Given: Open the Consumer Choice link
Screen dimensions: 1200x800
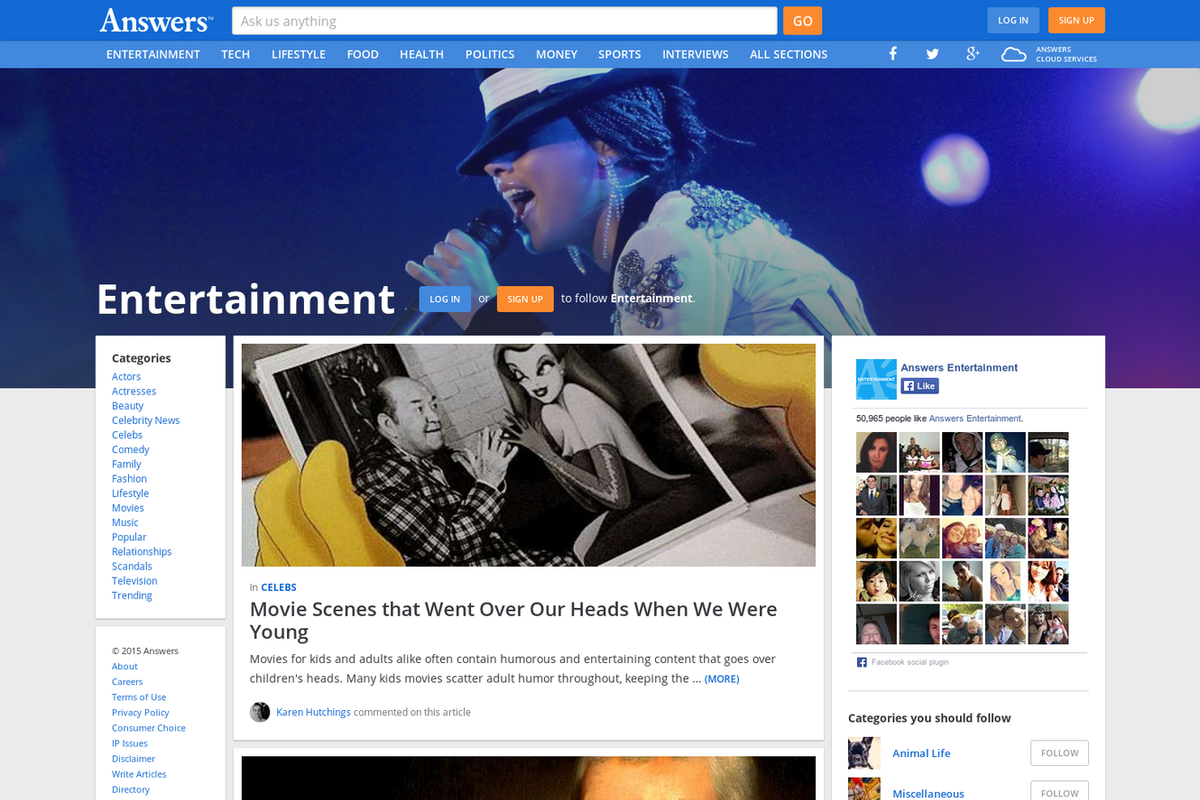Looking at the screenshot, I should pos(149,728).
